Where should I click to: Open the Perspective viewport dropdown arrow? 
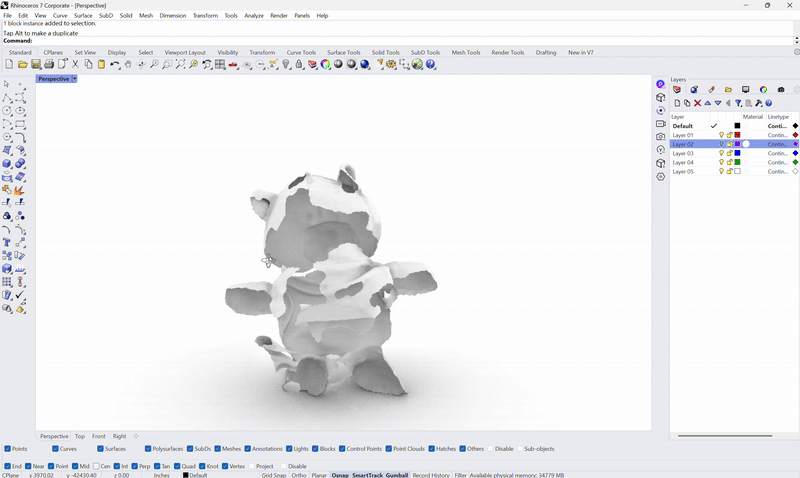click(74, 79)
